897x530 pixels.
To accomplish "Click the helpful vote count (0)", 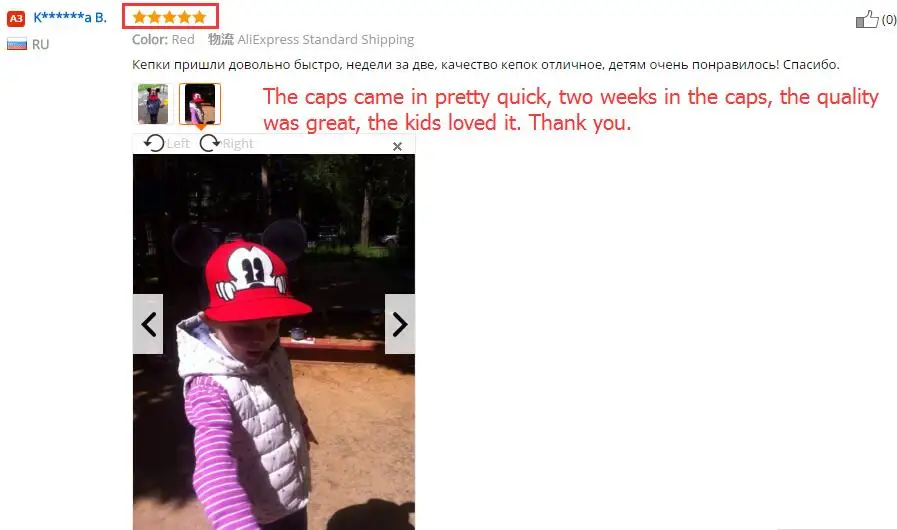I will point(888,19).
